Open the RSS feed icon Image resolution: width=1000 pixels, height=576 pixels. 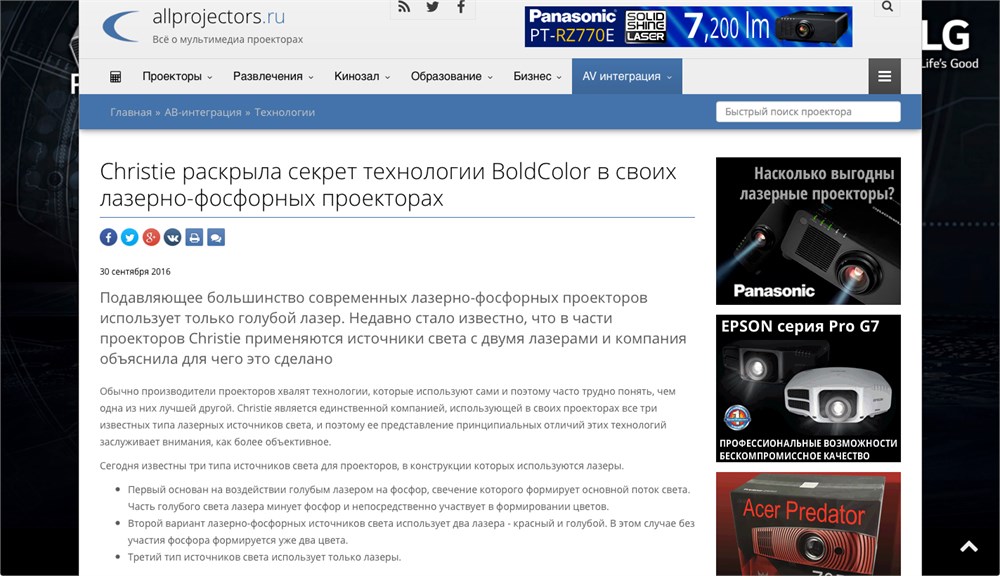click(404, 7)
